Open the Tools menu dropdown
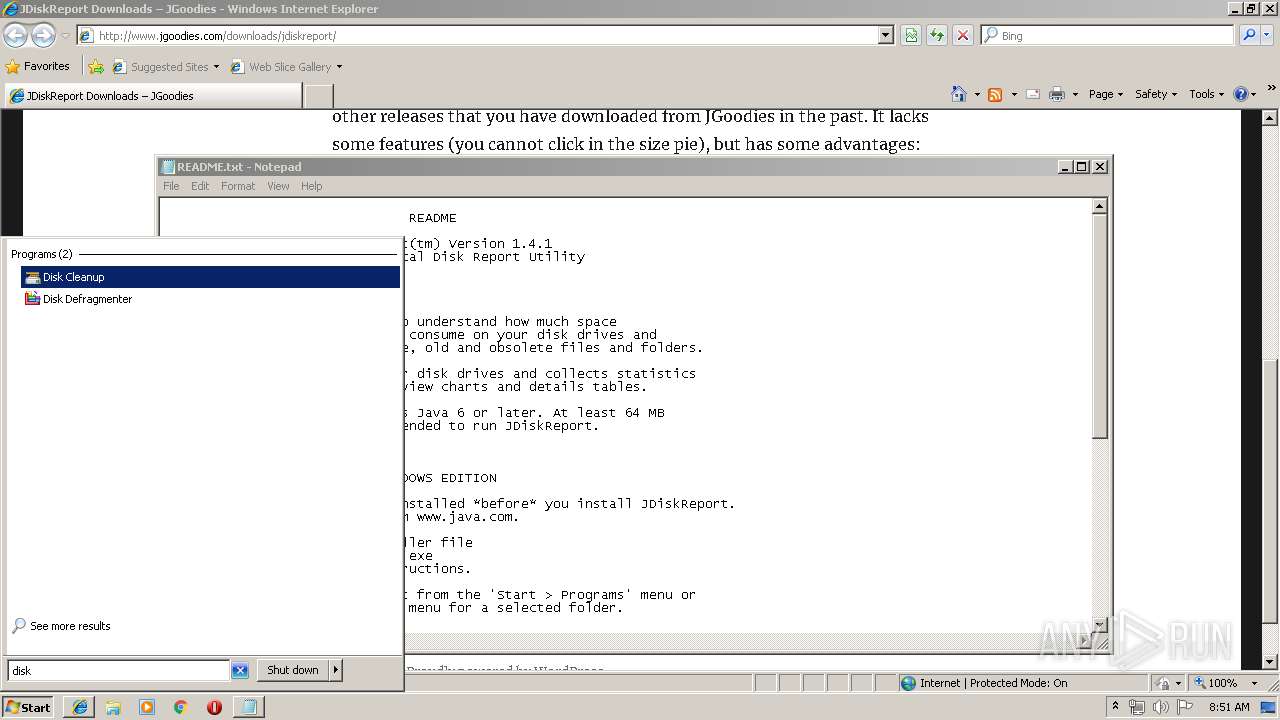1280x720 pixels. (1207, 94)
